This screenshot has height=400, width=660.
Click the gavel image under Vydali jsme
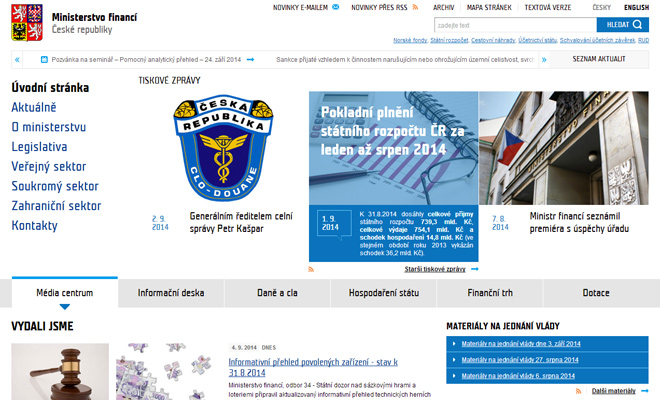point(60,372)
